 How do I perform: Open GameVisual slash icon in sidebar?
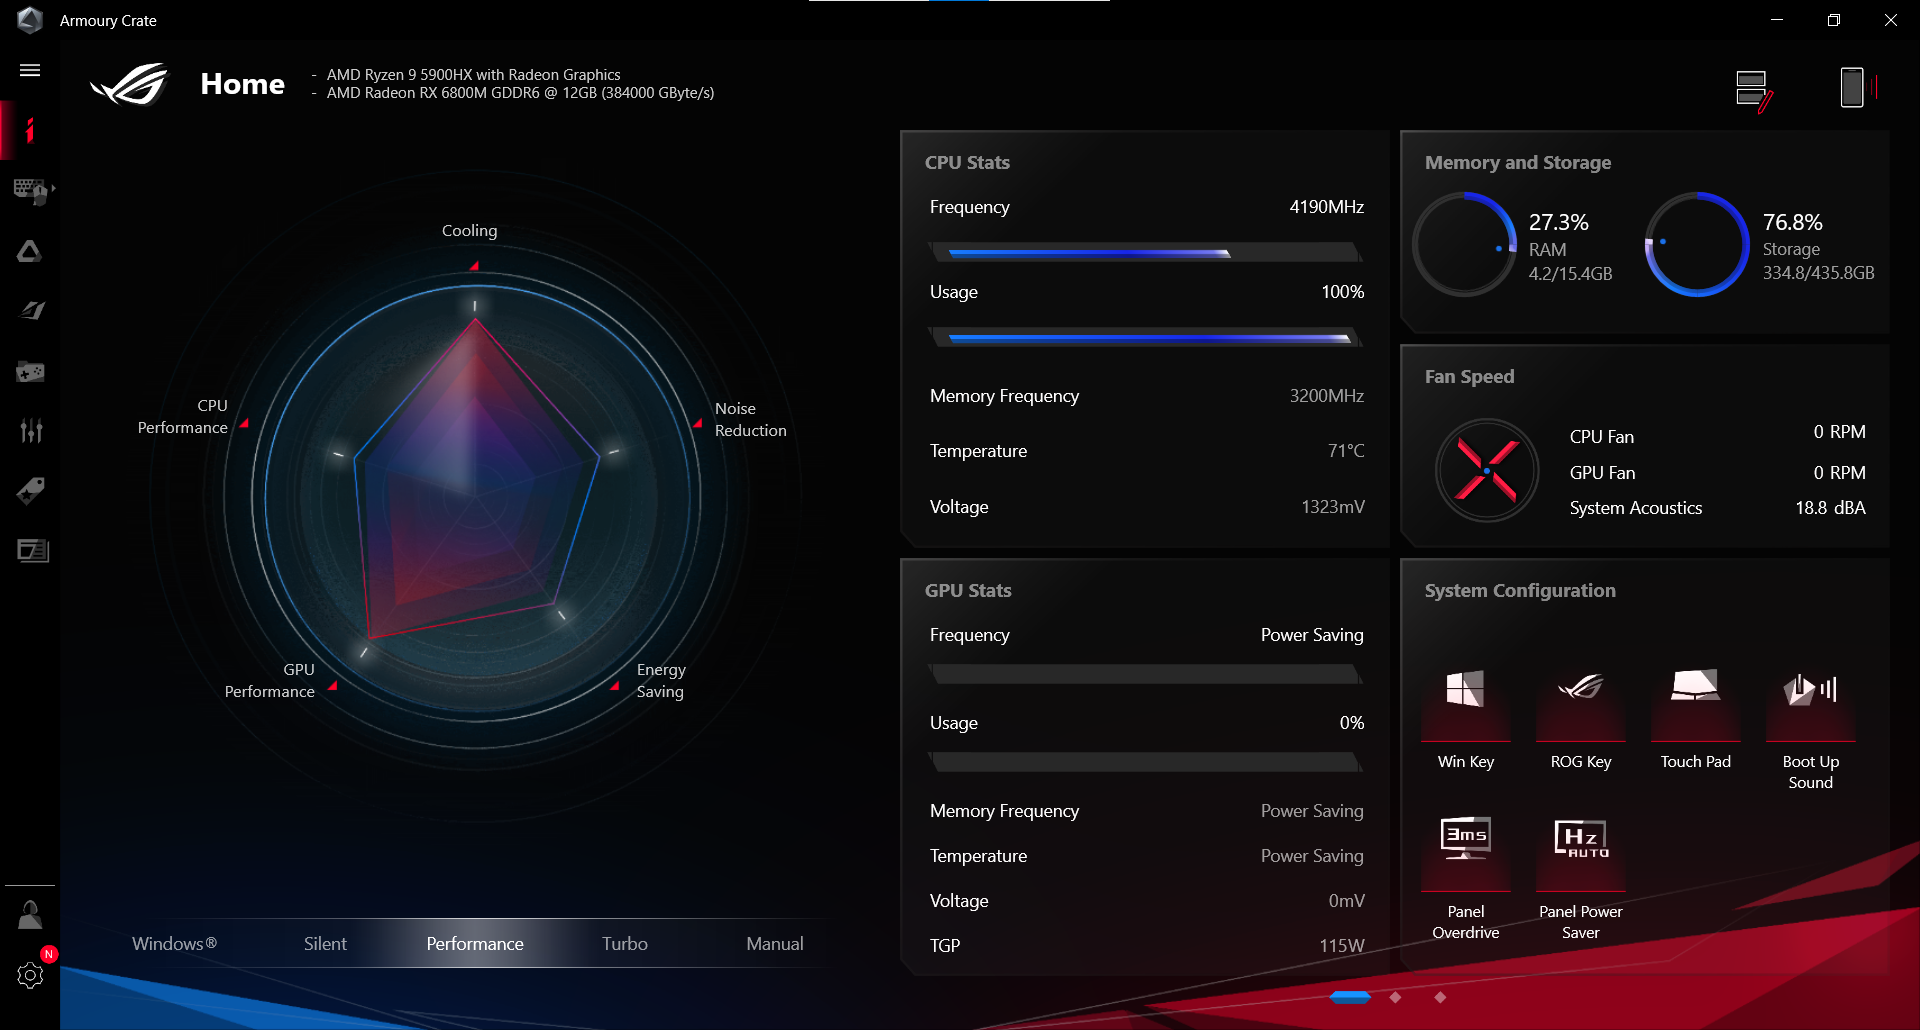(31, 311)
